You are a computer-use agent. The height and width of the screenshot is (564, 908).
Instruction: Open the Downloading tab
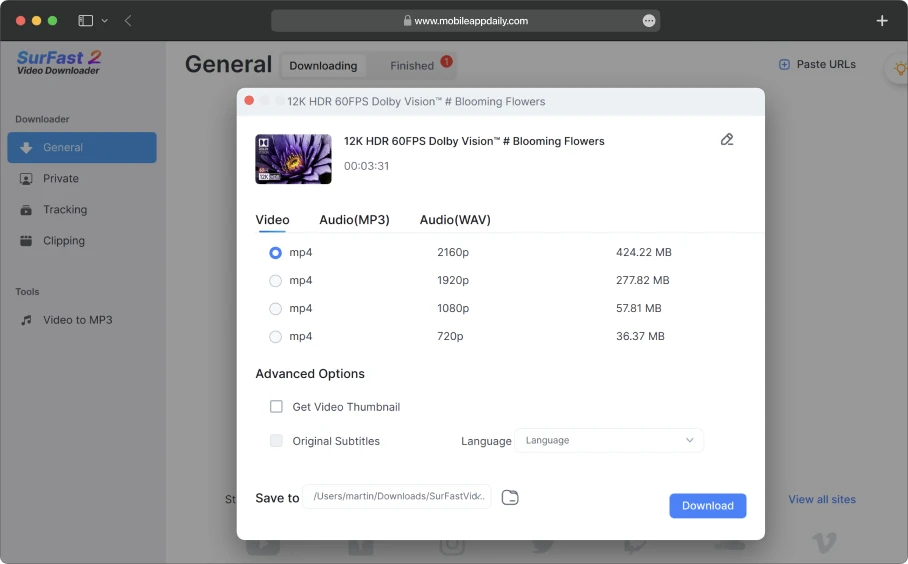coord(323,66)
